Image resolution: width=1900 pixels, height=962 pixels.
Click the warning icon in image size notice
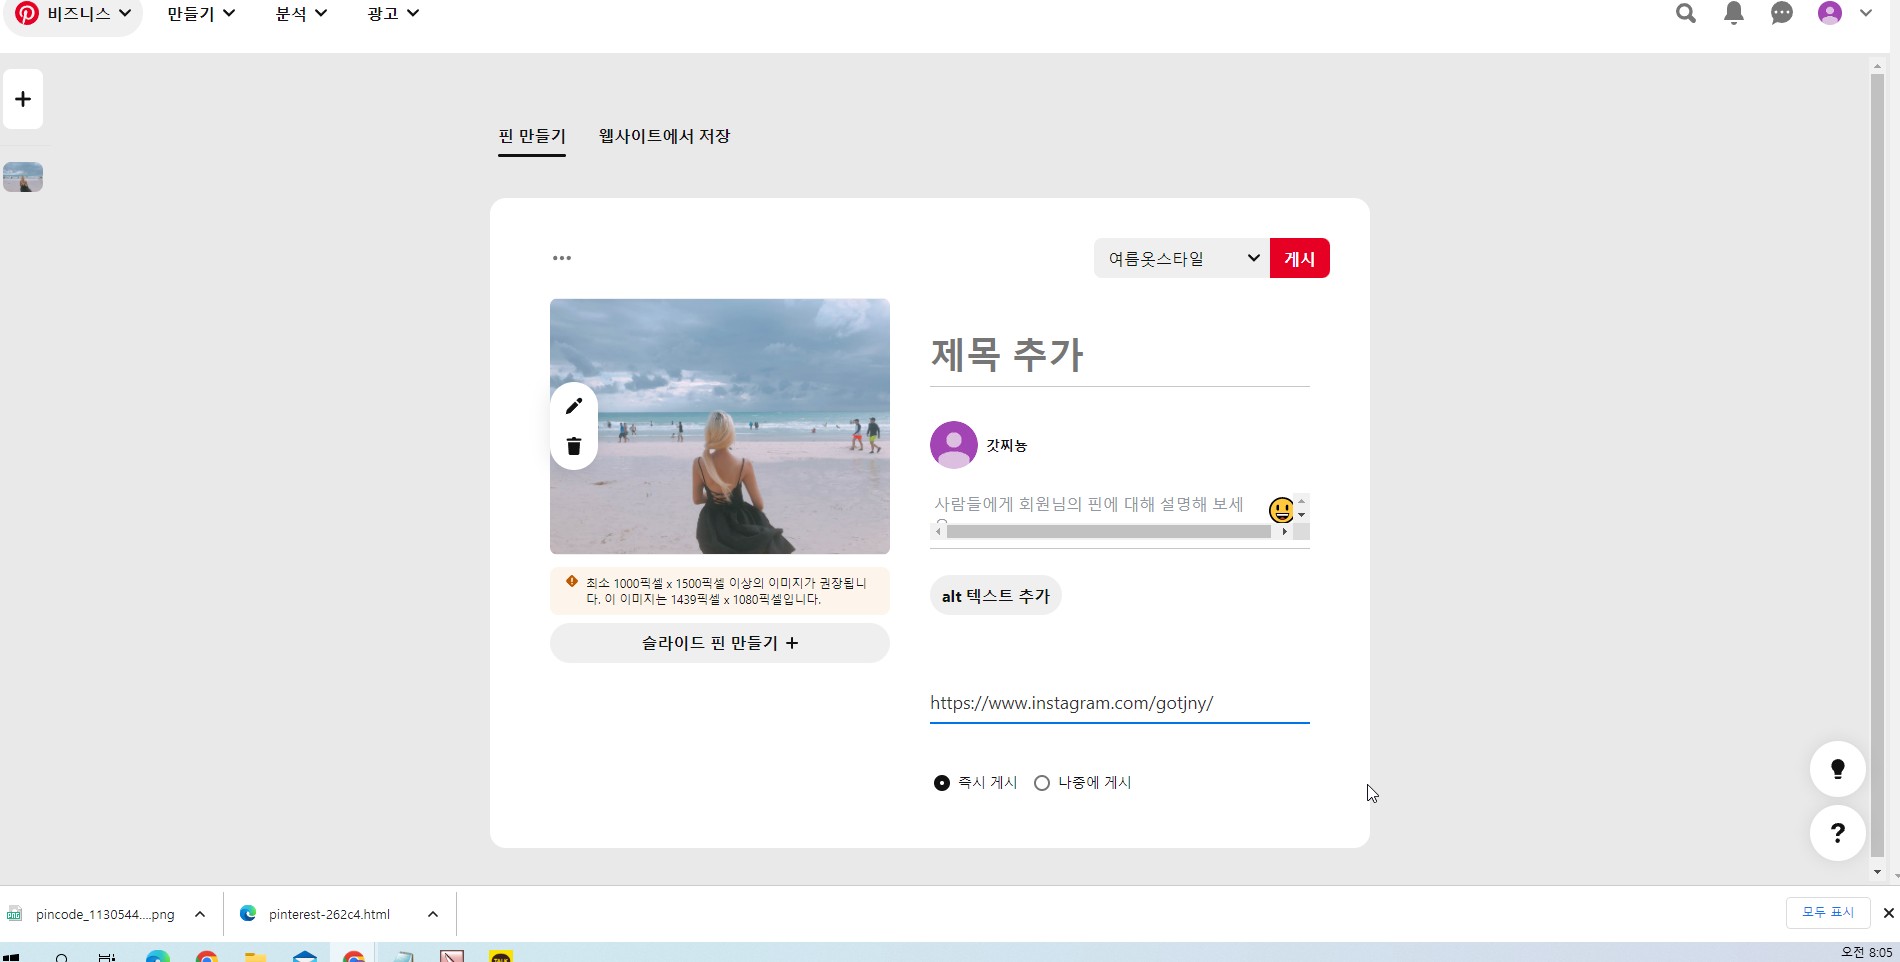tap(572, 581)
